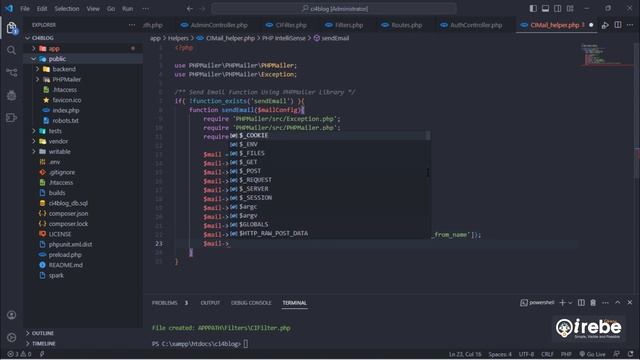Toggle the bottom panel layout icon
Viewport: 640px width, 360px height.
tap(545, 9)
